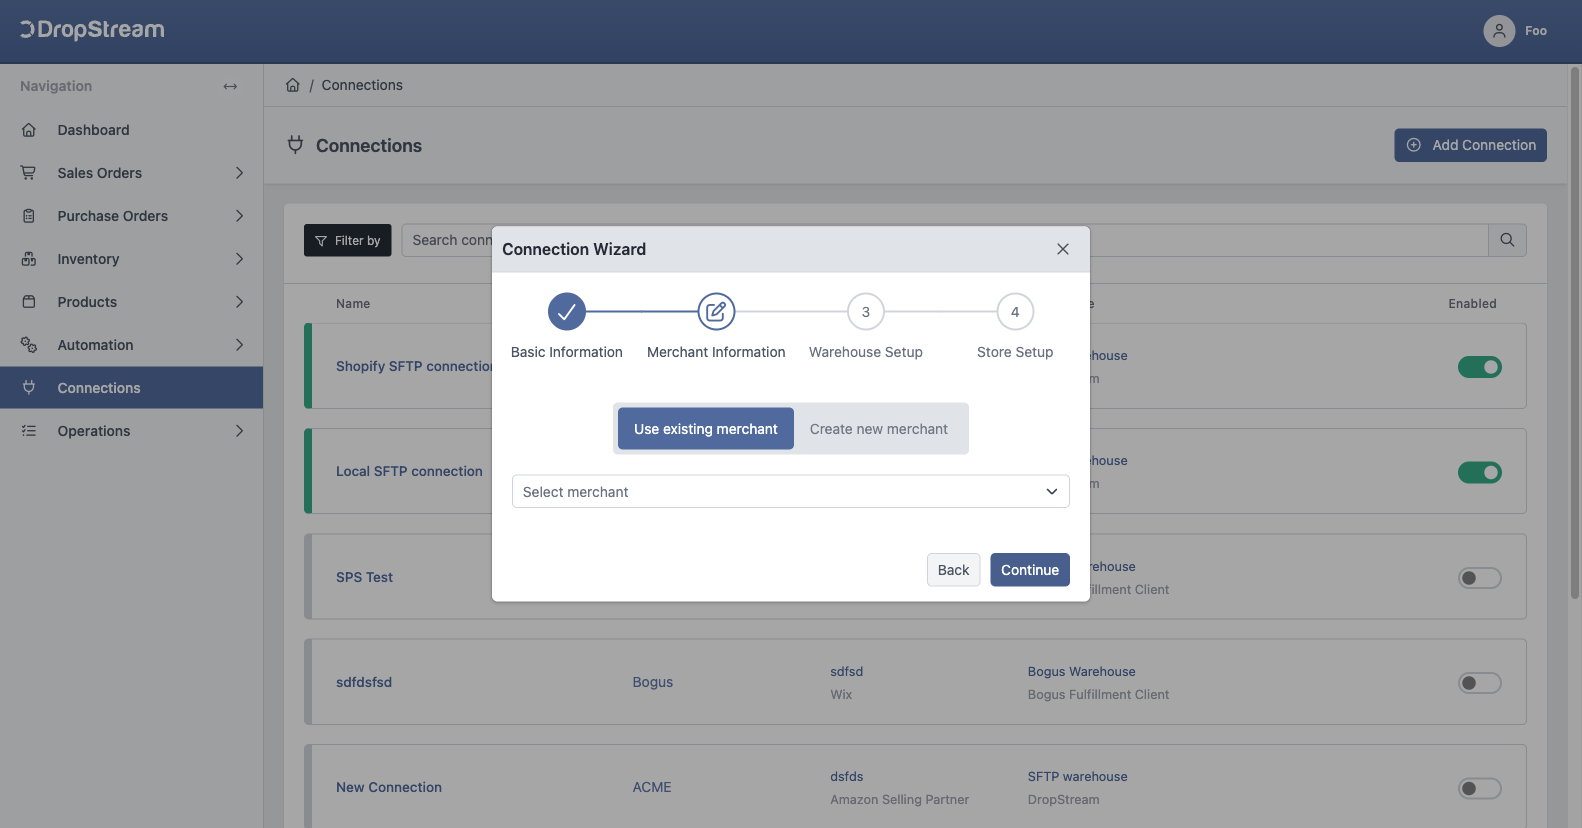1582x828 pixels.
Task: Open the New Connection link
Action: (389, 787)
